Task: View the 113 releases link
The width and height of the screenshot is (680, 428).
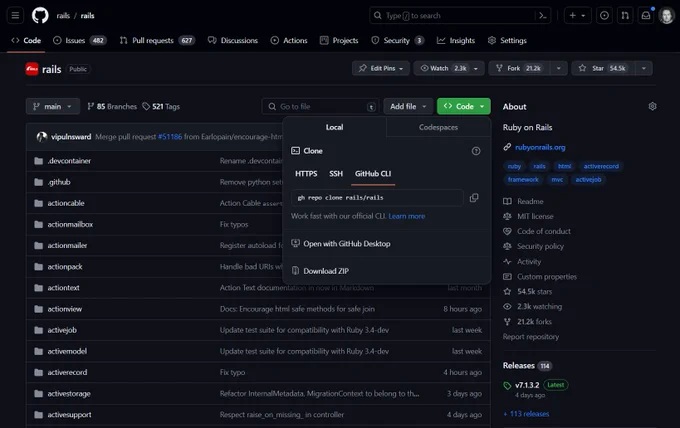Action: point(526,414)
